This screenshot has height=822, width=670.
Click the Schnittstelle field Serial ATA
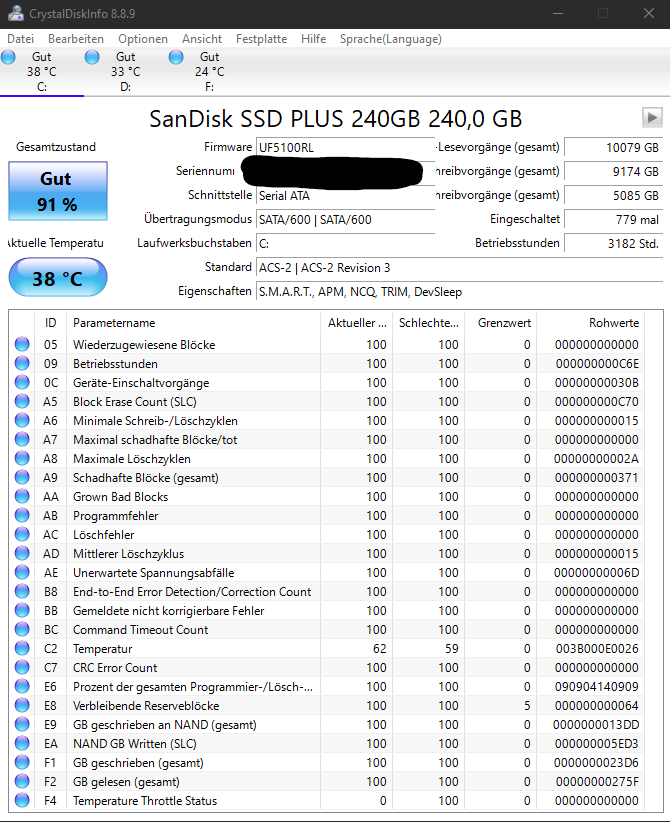pyautogui.click(x=345, y=196)
